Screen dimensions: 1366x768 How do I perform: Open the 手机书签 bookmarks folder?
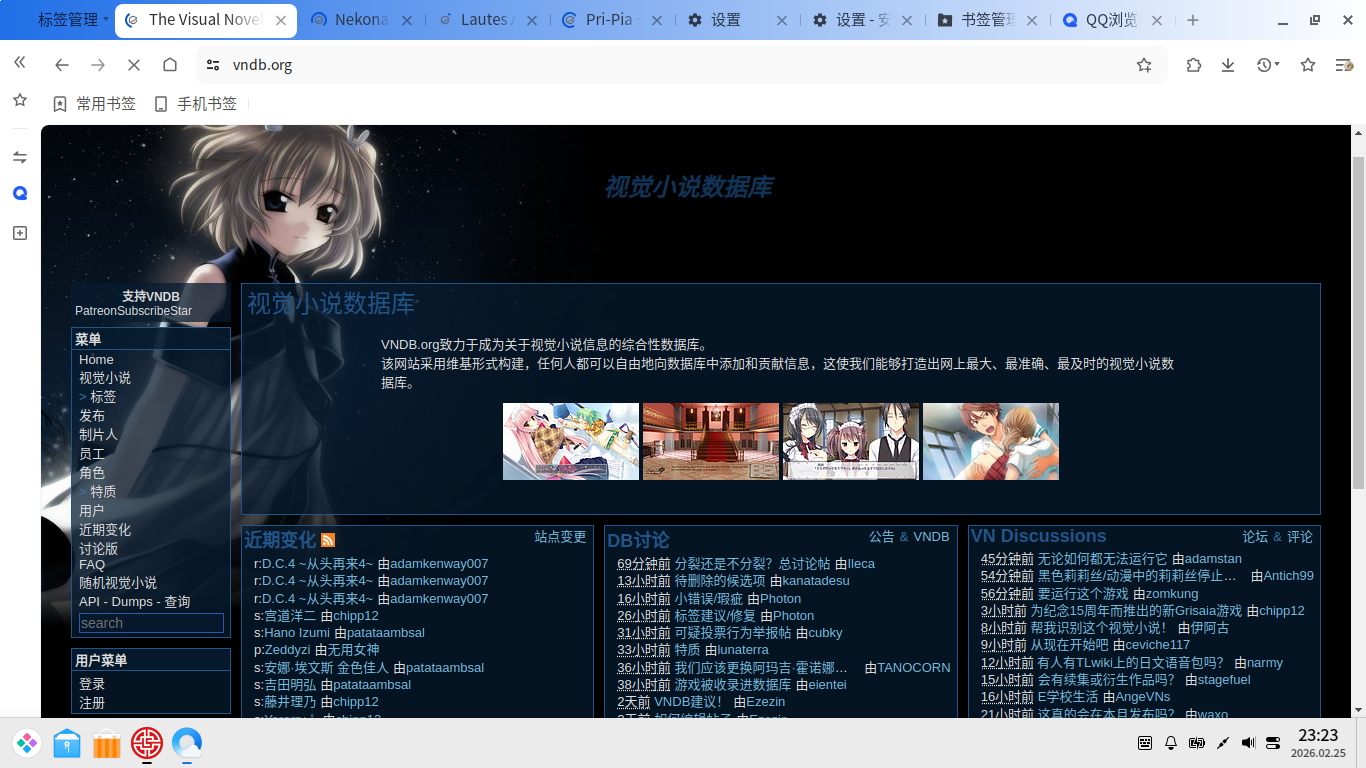[195, 104]
